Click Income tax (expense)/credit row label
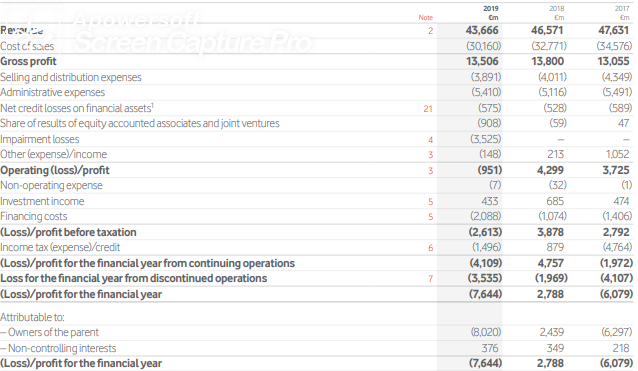This screenshot has width=638, height=371. (x=60, y=247)
